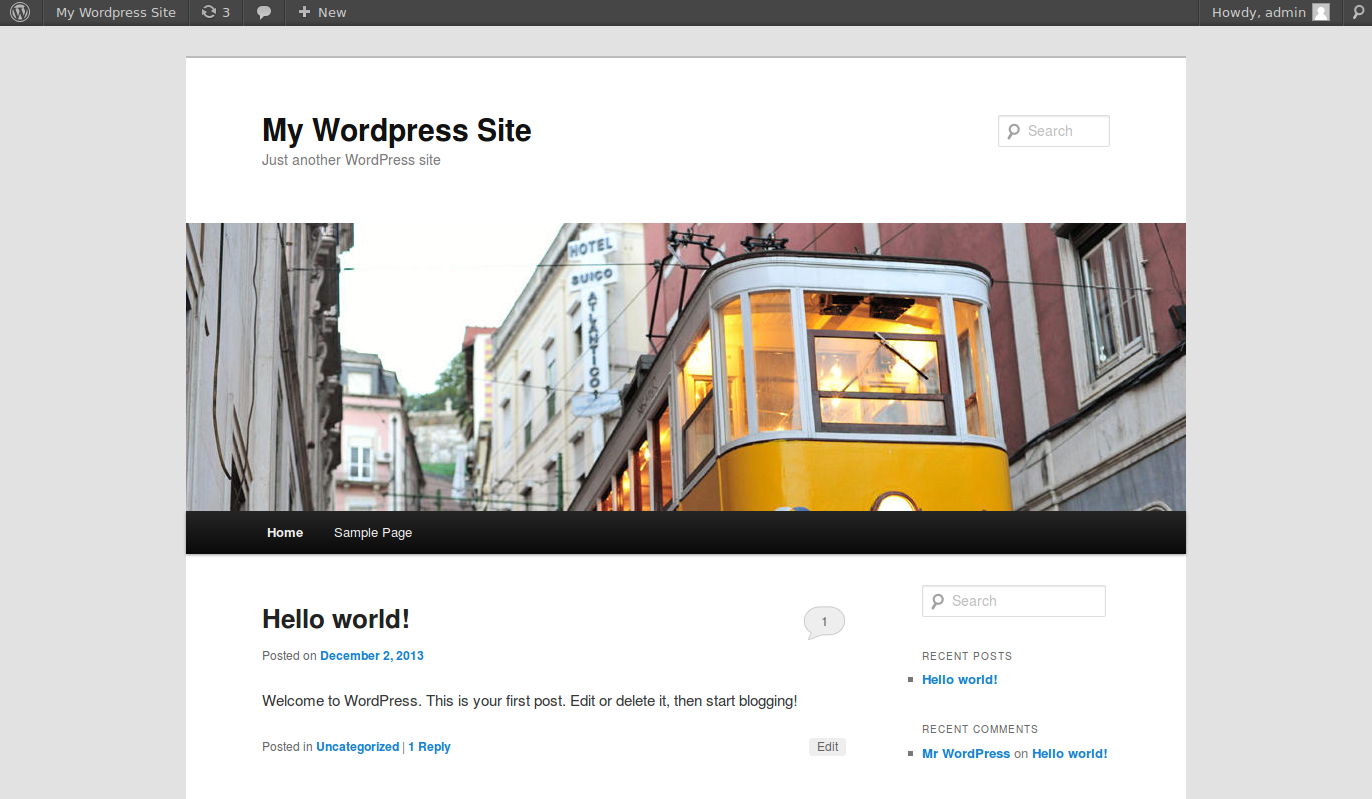Click the 1 Reply link

coord(429,747)
